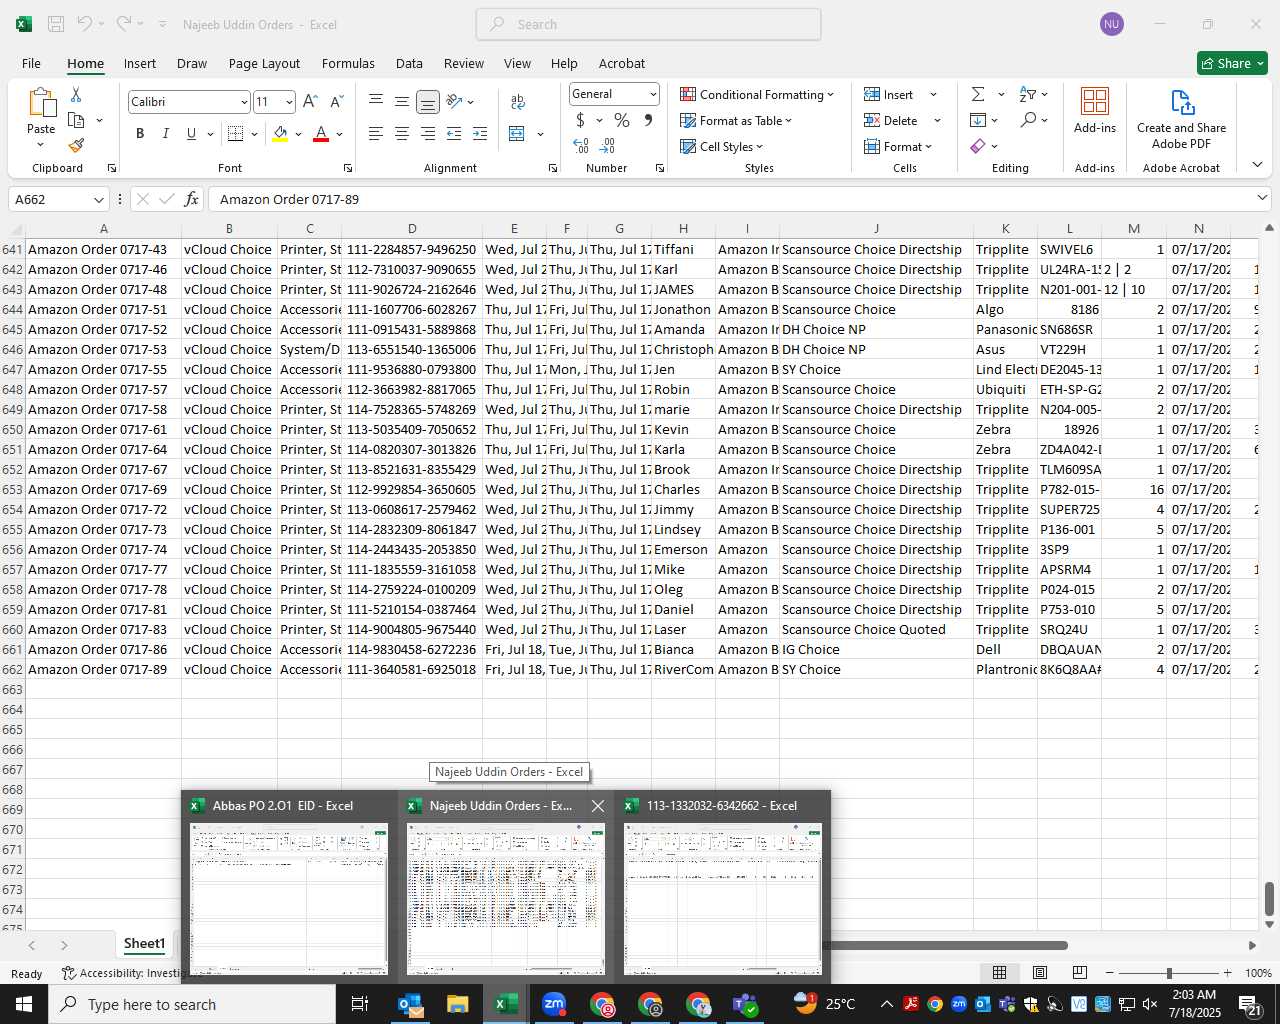The width and height of the screenshot is (1280, 1024).
Task: Click Increase Decimal icon
Action: click(x=581, y=146)
